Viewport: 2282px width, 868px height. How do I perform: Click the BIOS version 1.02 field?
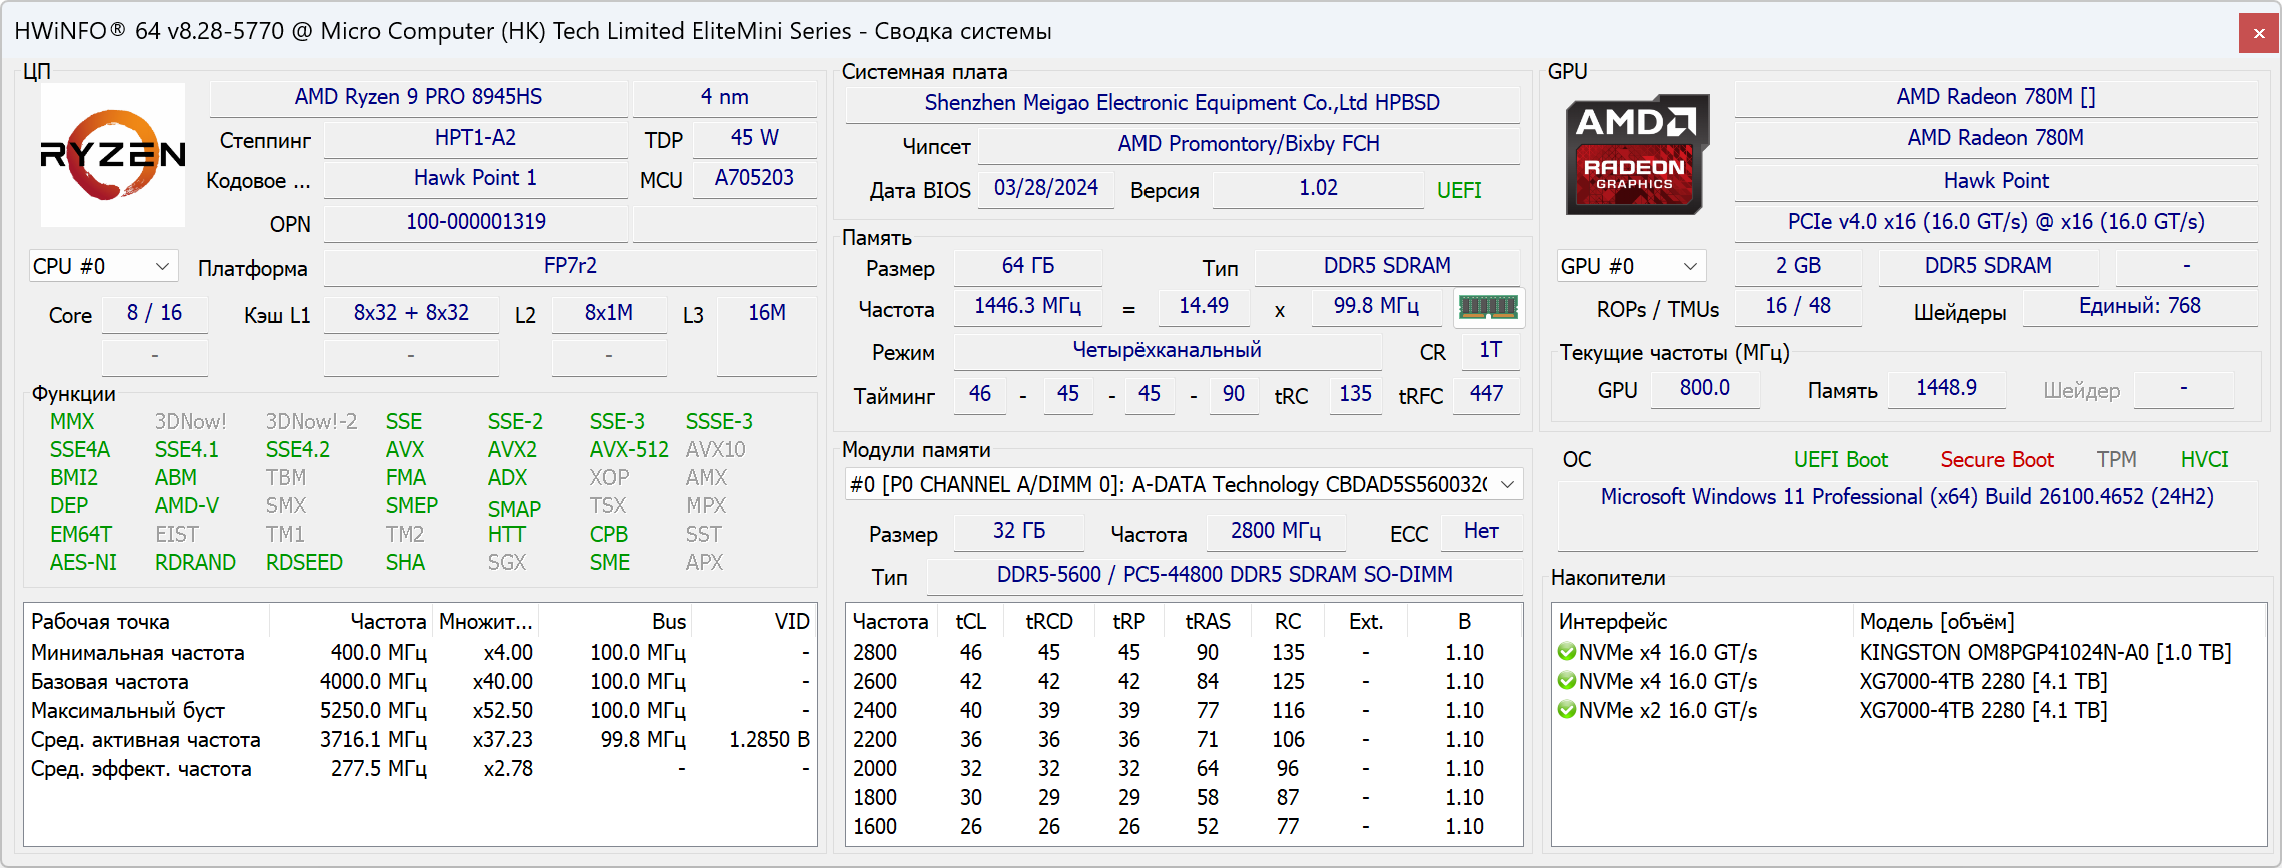pyautogui.click(x=1318, y=188)
